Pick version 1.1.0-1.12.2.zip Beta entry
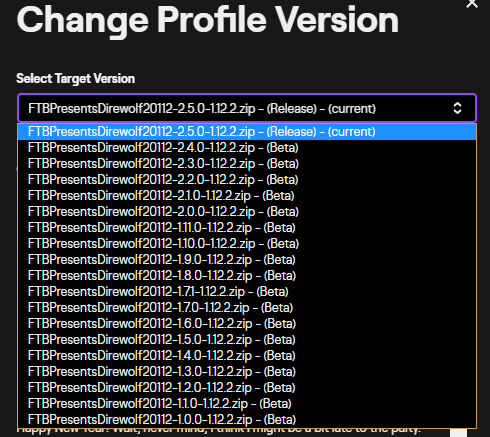 tap(247, 404)
